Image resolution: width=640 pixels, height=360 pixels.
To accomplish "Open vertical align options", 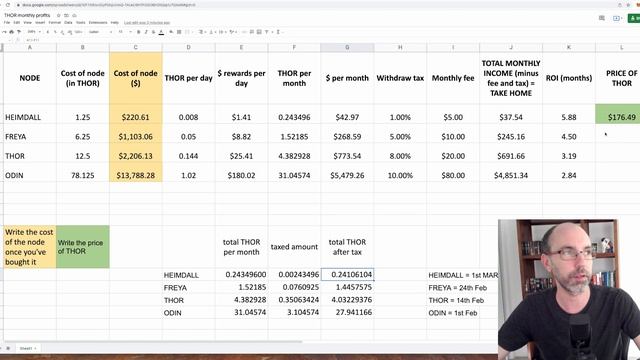I will (212, 32).
